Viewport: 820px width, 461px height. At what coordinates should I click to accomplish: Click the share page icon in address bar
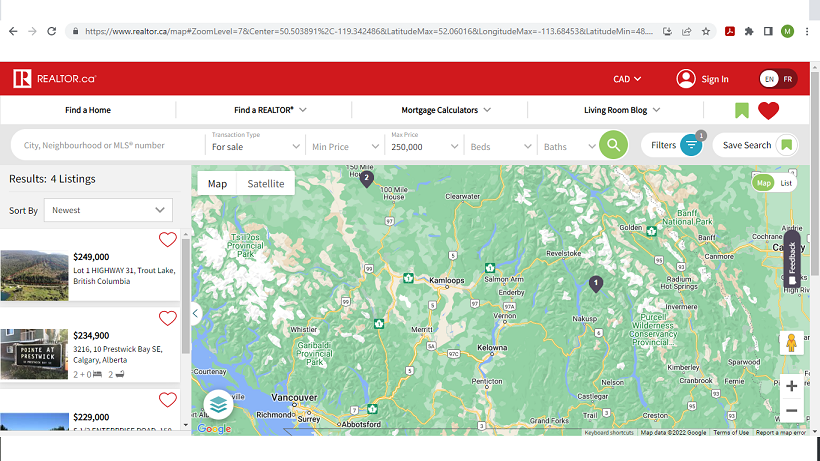[686, 31]
